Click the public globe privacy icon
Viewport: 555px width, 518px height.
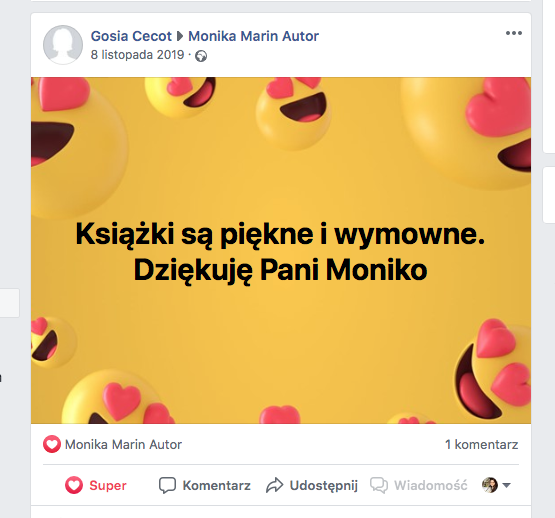(201, 56)
